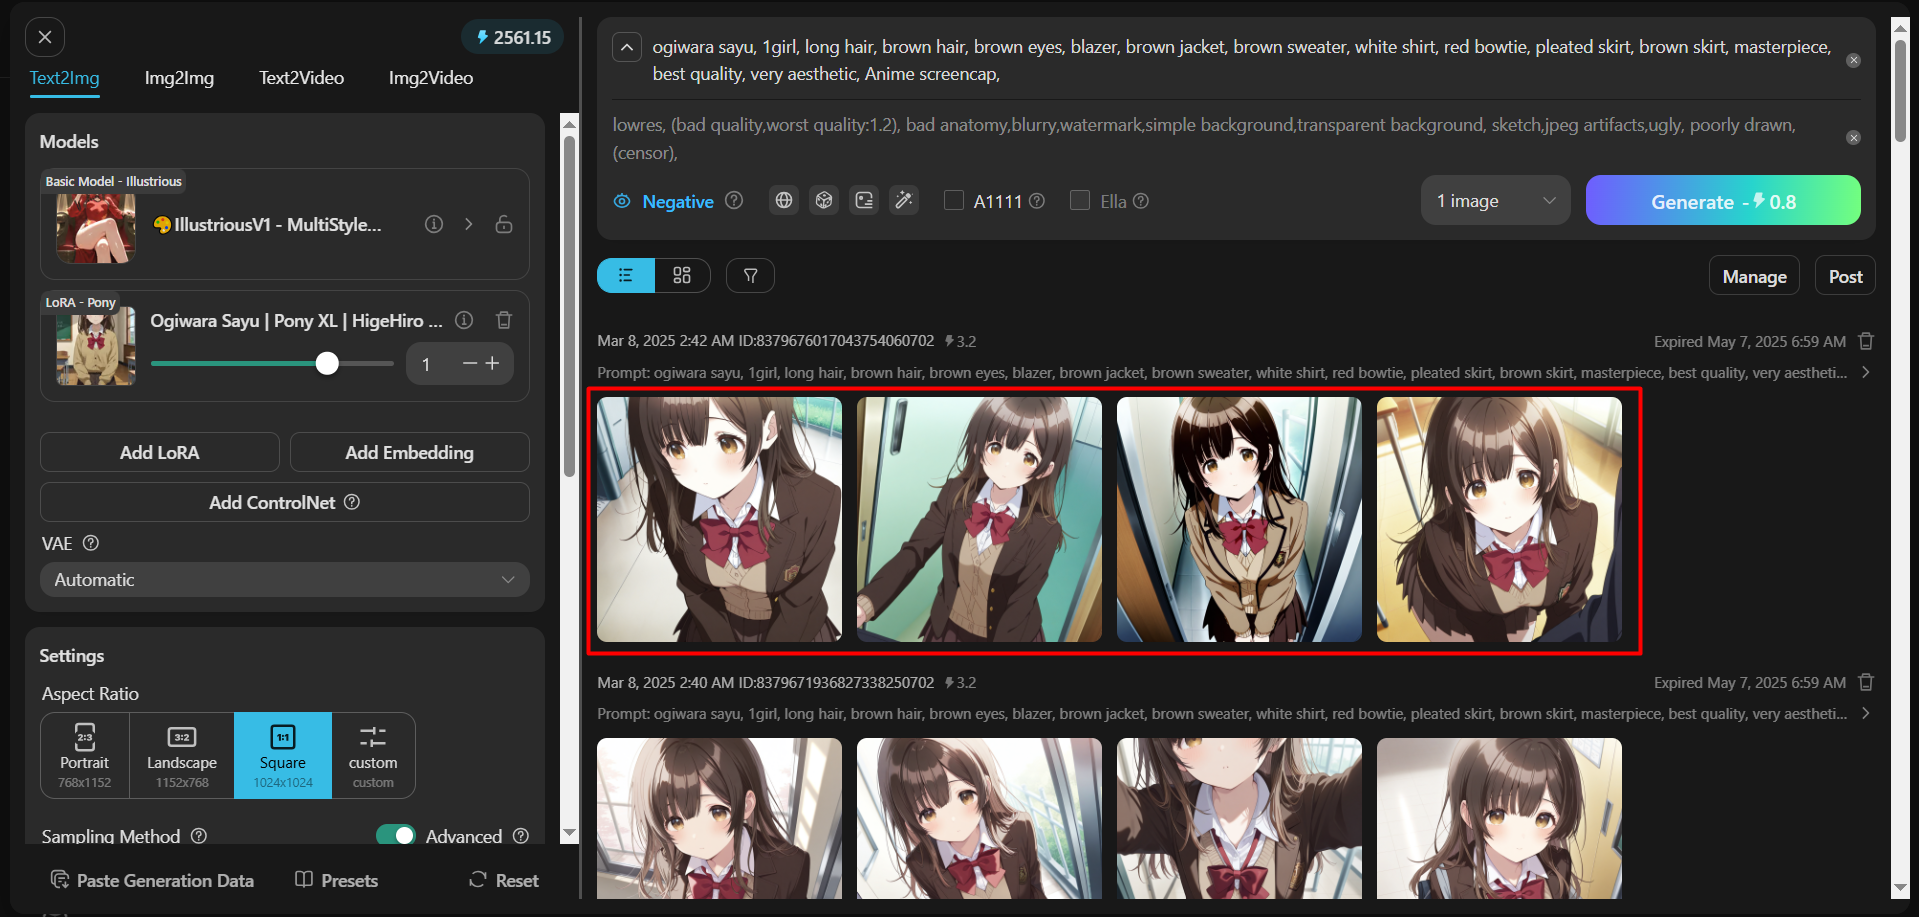Click the Add LoRA button

point(160,452)
